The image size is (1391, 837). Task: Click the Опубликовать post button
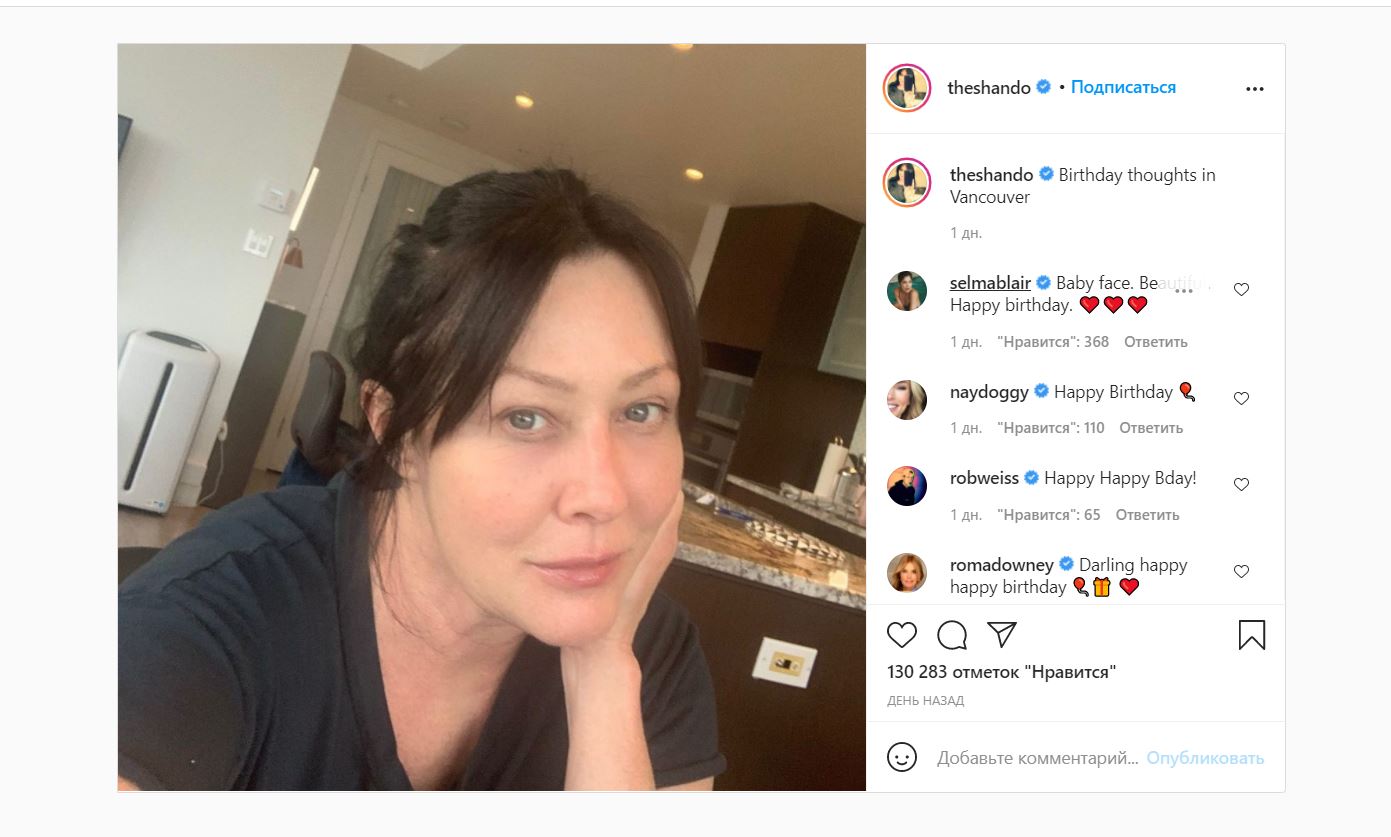pos(1205,758)
